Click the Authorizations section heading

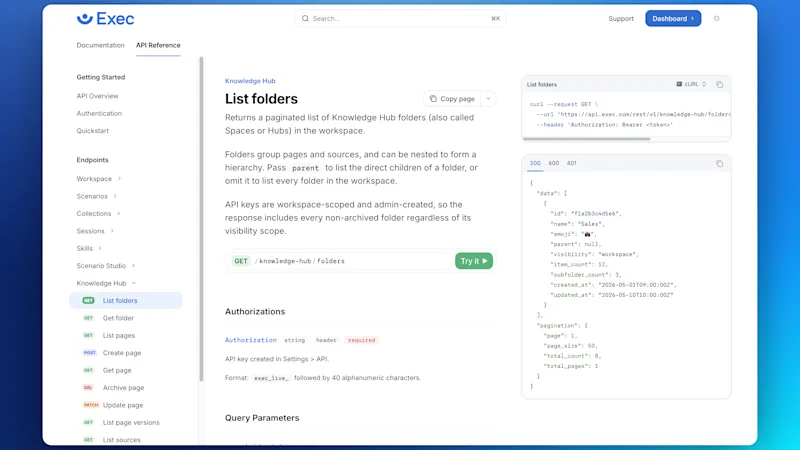point(255,311)
